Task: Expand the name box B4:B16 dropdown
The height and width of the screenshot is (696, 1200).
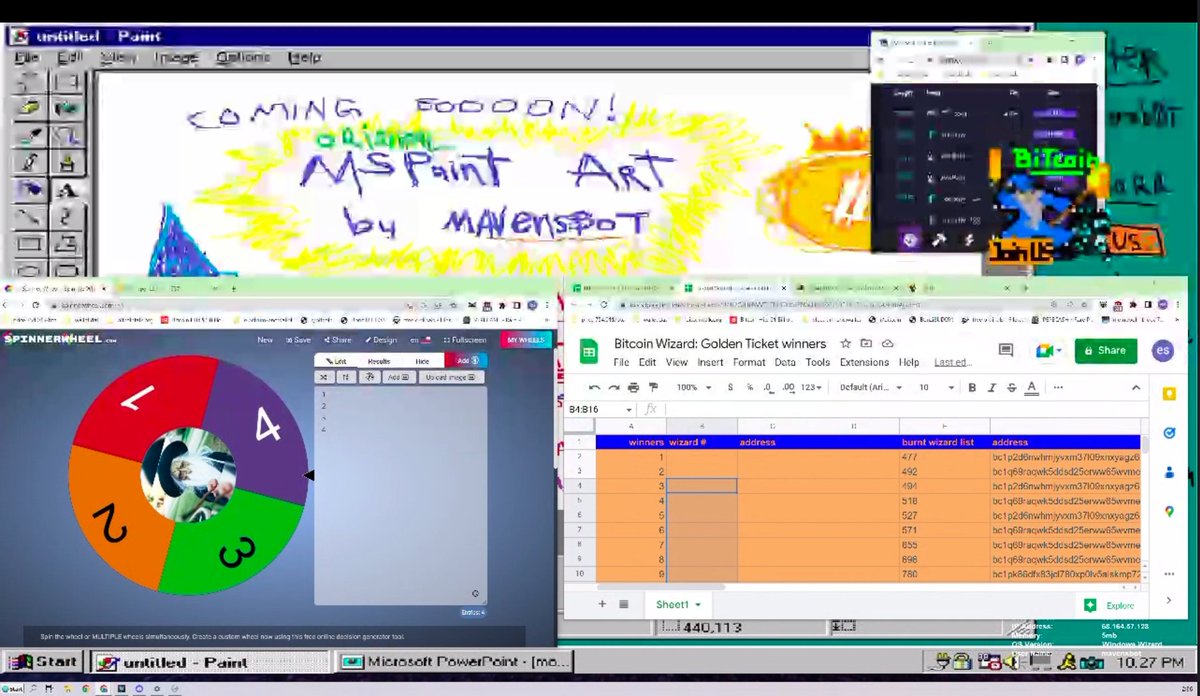Action: click(x=628, y=409)
